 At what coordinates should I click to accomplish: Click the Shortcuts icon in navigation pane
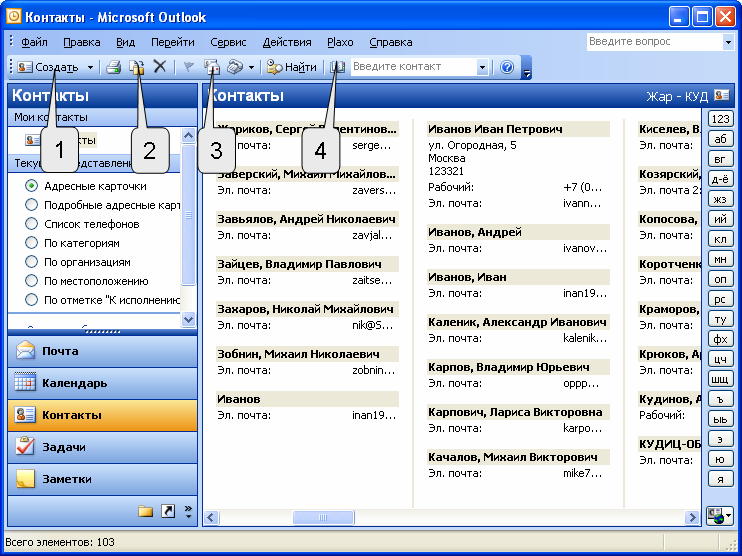pyautogui.click(x=168, y=511)
